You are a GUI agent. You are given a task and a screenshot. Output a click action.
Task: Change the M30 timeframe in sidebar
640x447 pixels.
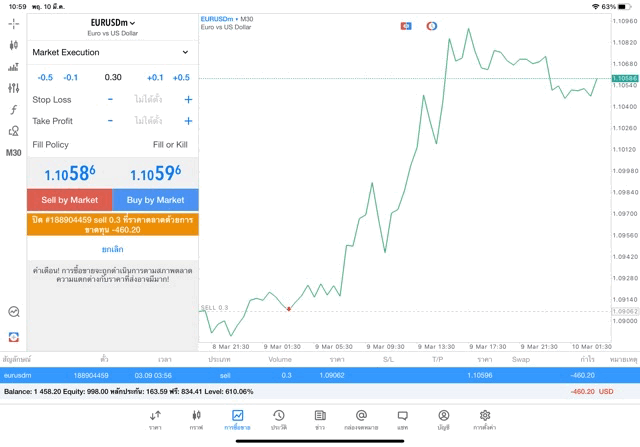13,153
